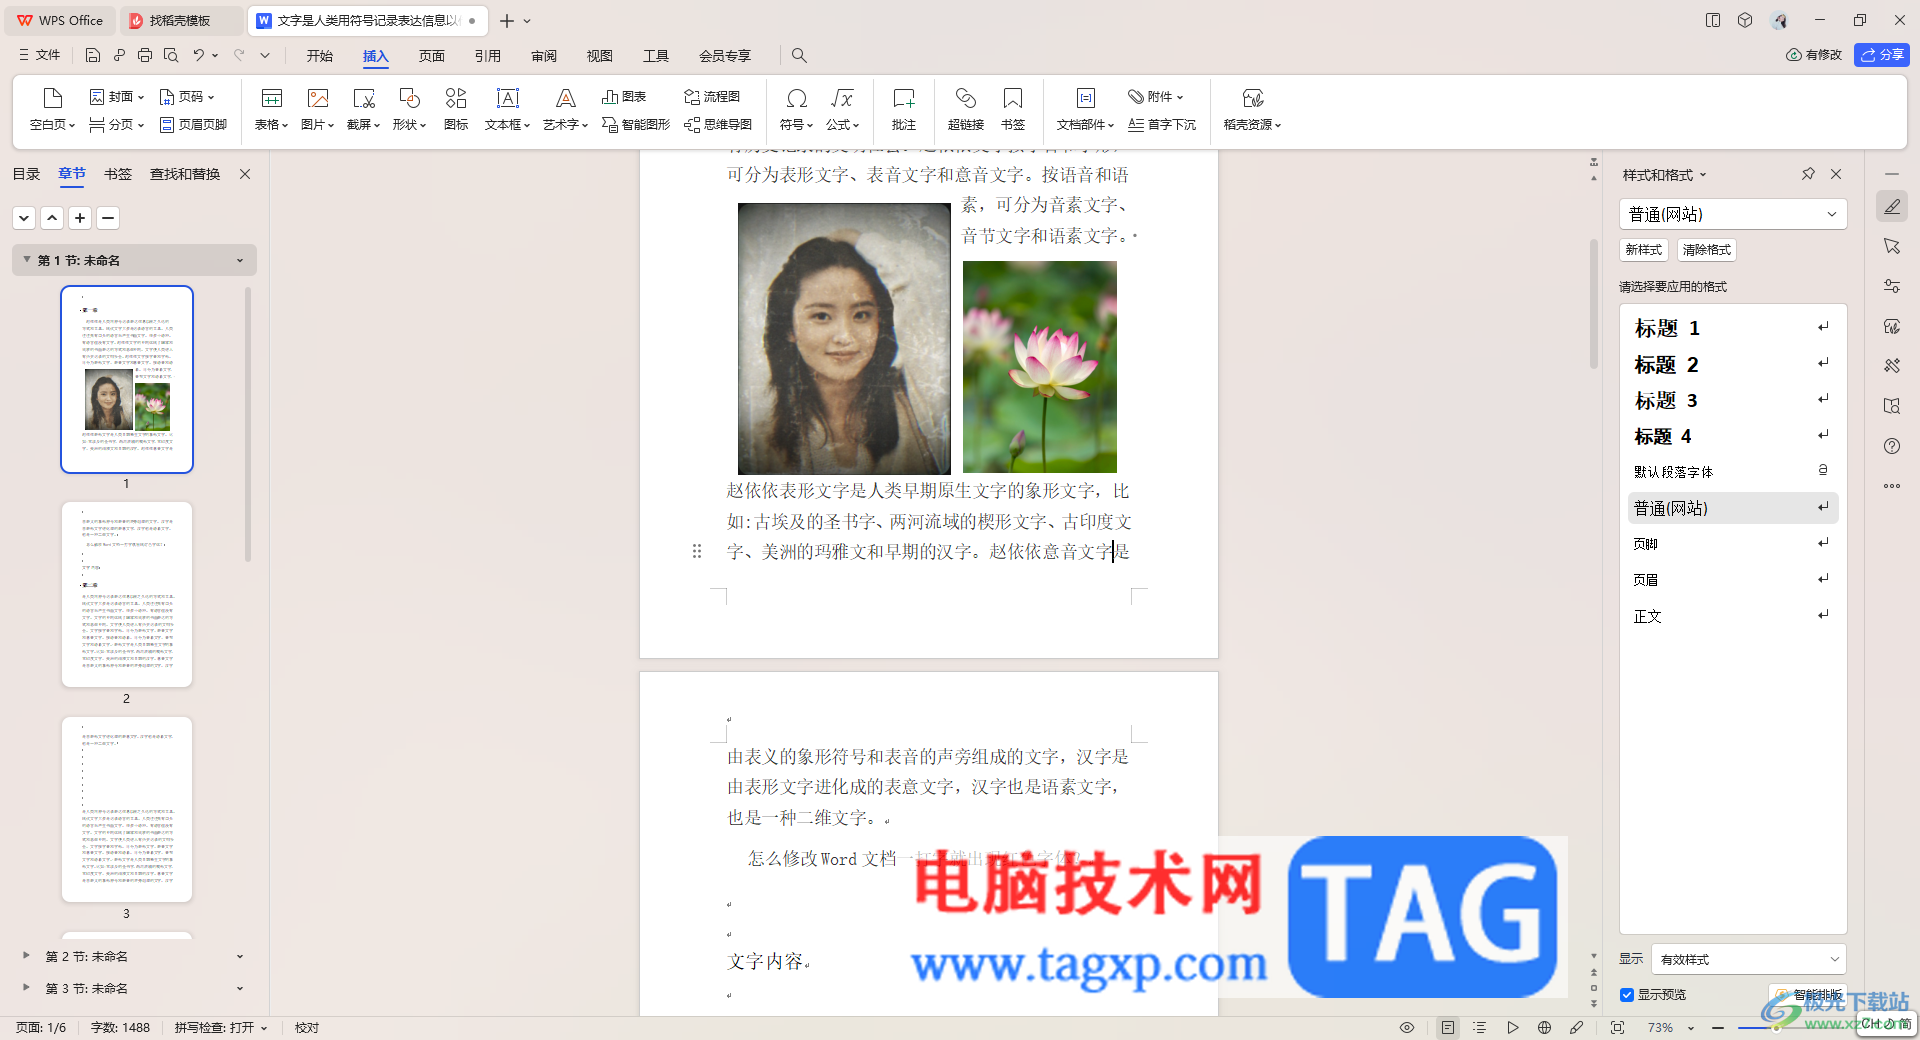The height and width of the screenshot is (1040, 1920).
Task: Click the 清除格式 button
Action: (1707, 250)
